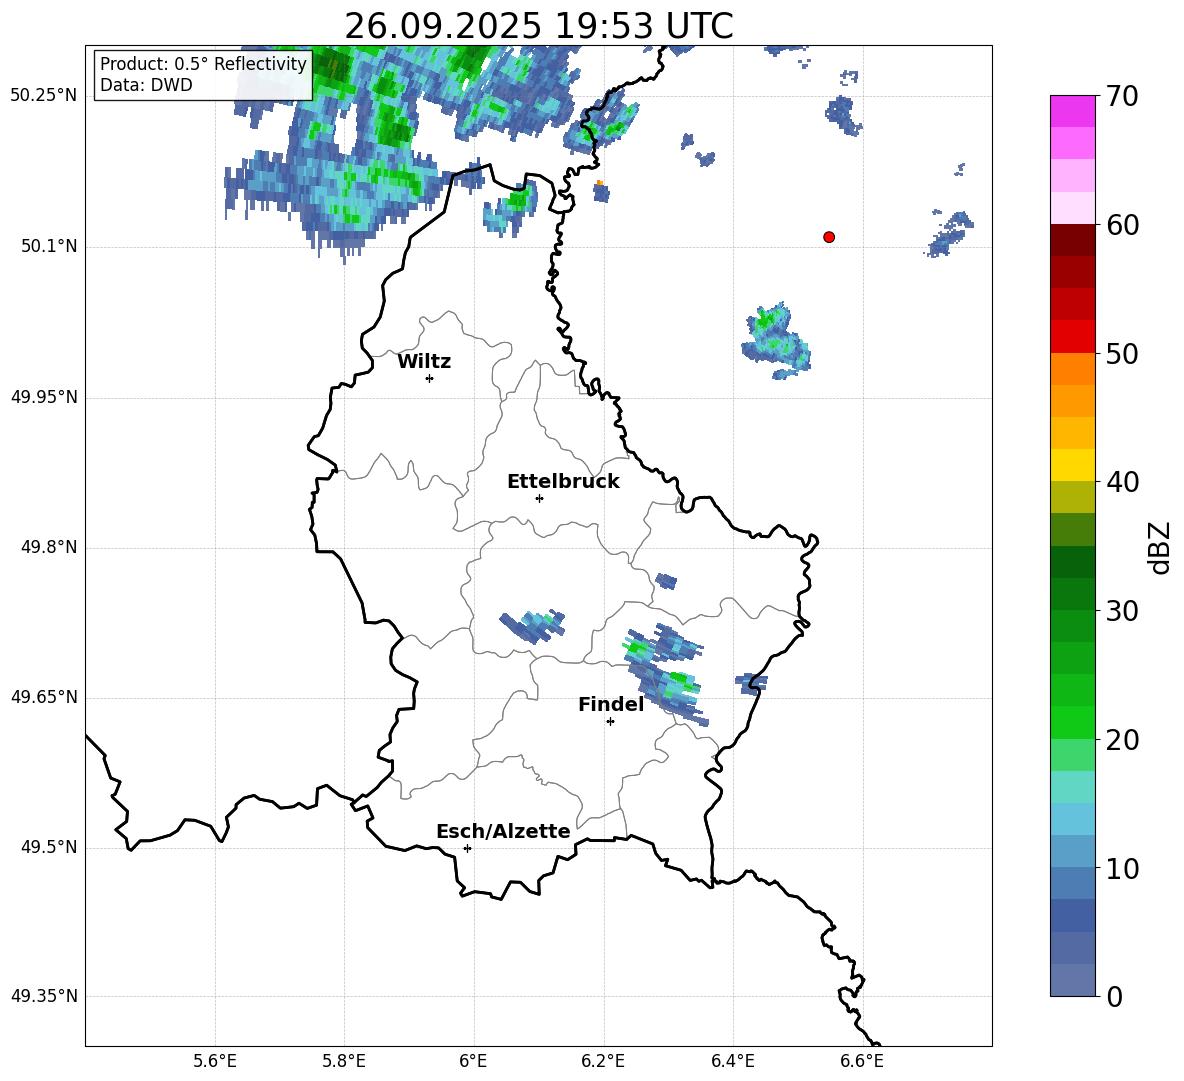Click the 30 value on colorbar
This screenshot has width=1184, height=1081.
pyautogui.click(x=1122, y=611)
